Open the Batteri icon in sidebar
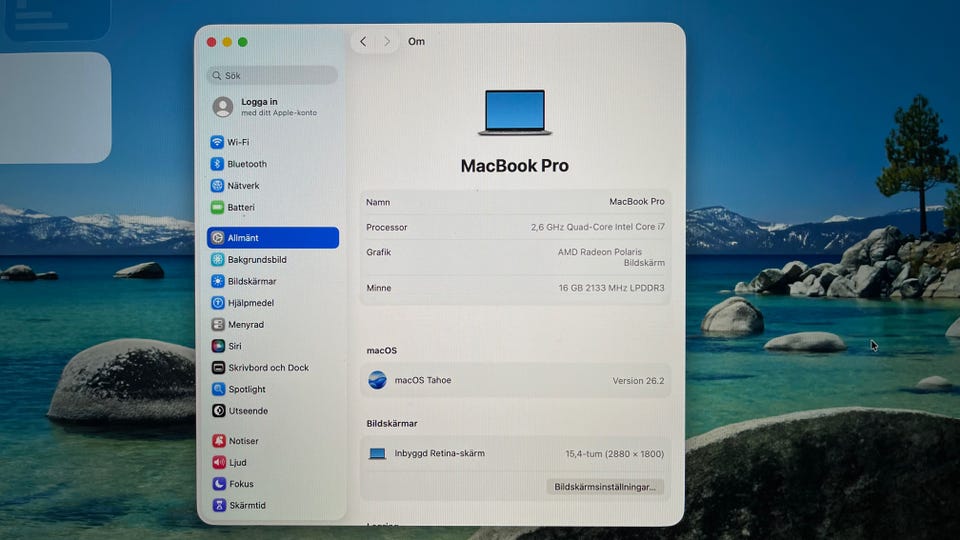Viewport: 960px width, 540px height. tap(217, 207)
